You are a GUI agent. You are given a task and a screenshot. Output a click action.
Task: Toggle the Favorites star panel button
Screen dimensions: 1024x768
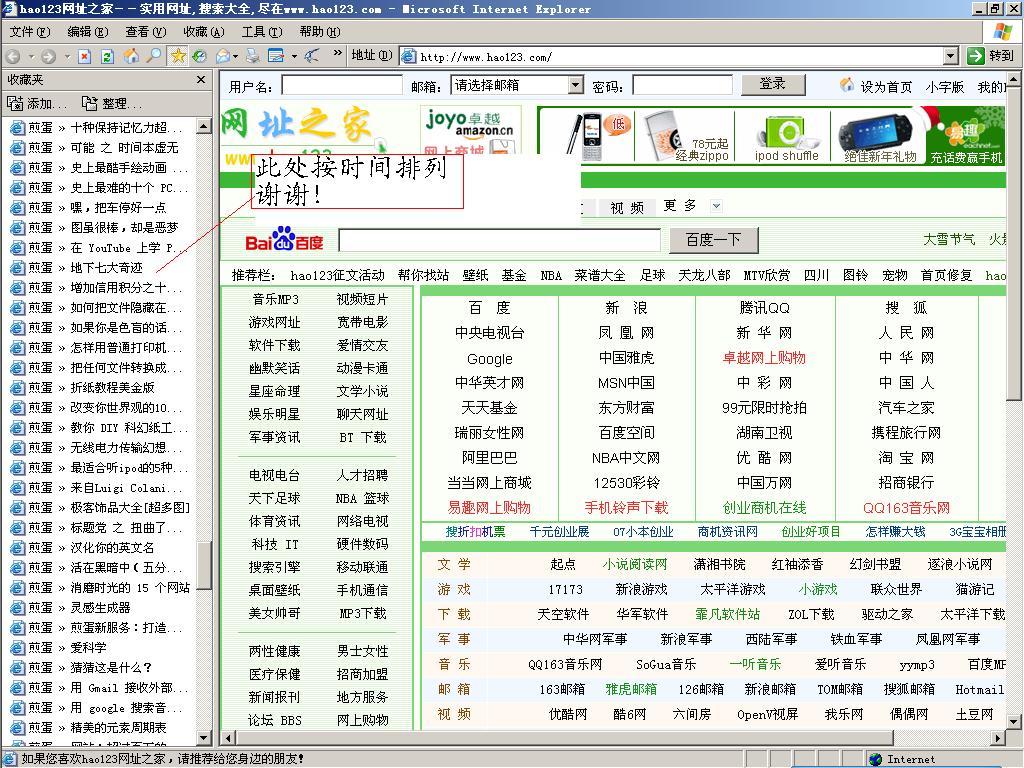point(178,56)
